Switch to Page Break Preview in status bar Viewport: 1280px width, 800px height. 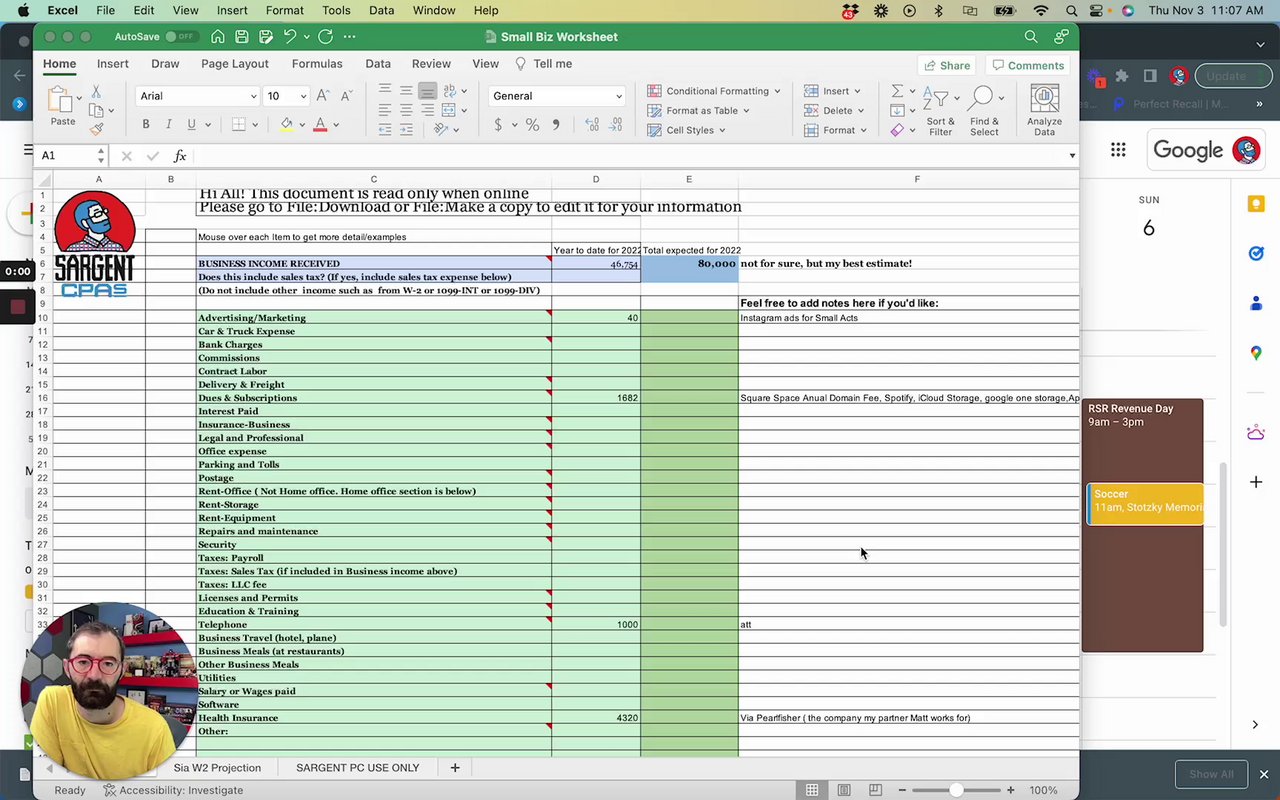pyautogui.click(x=875, y=790)
